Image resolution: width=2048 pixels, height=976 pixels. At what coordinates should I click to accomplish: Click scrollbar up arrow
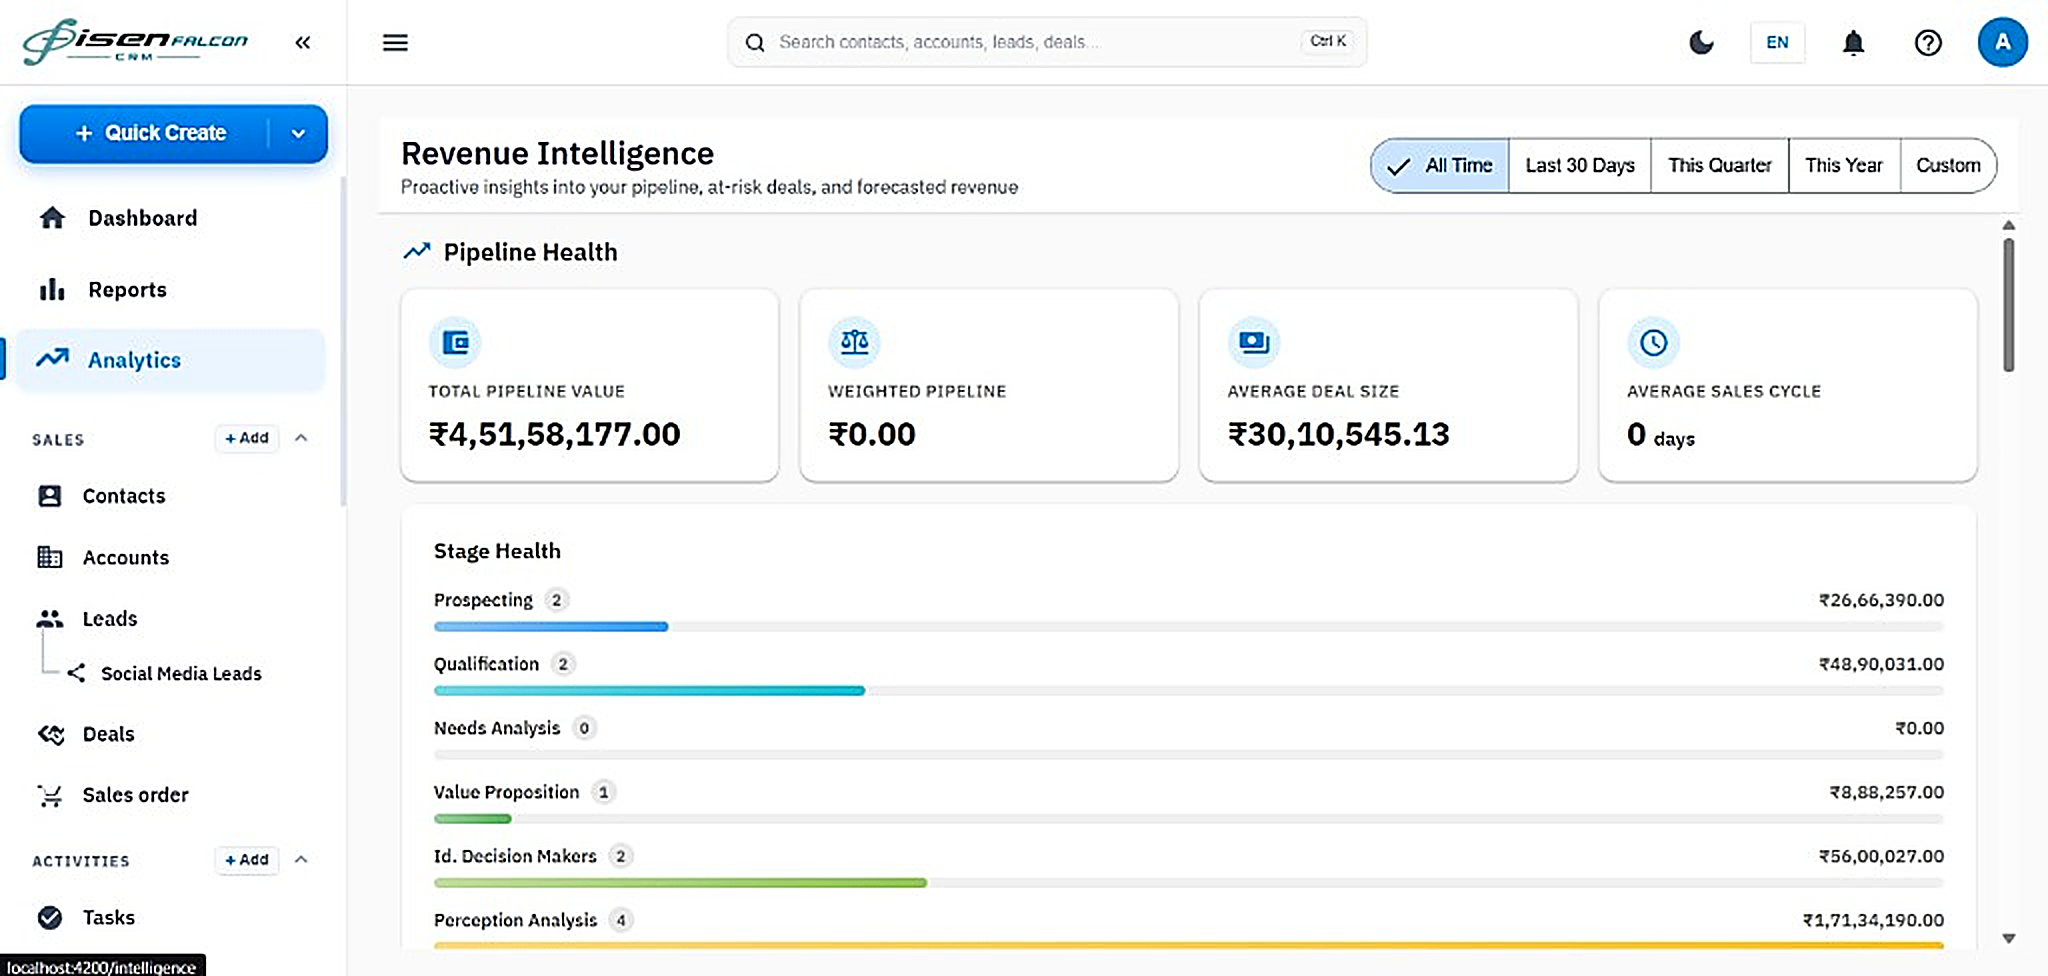tap(2008, 225)
